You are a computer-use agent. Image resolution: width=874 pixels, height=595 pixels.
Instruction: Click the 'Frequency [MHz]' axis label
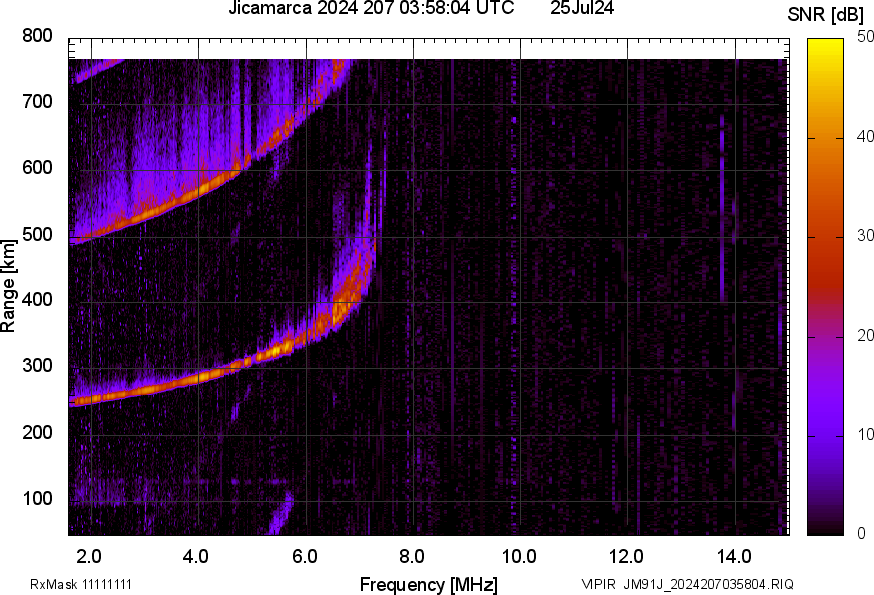[x=429, y=584]
